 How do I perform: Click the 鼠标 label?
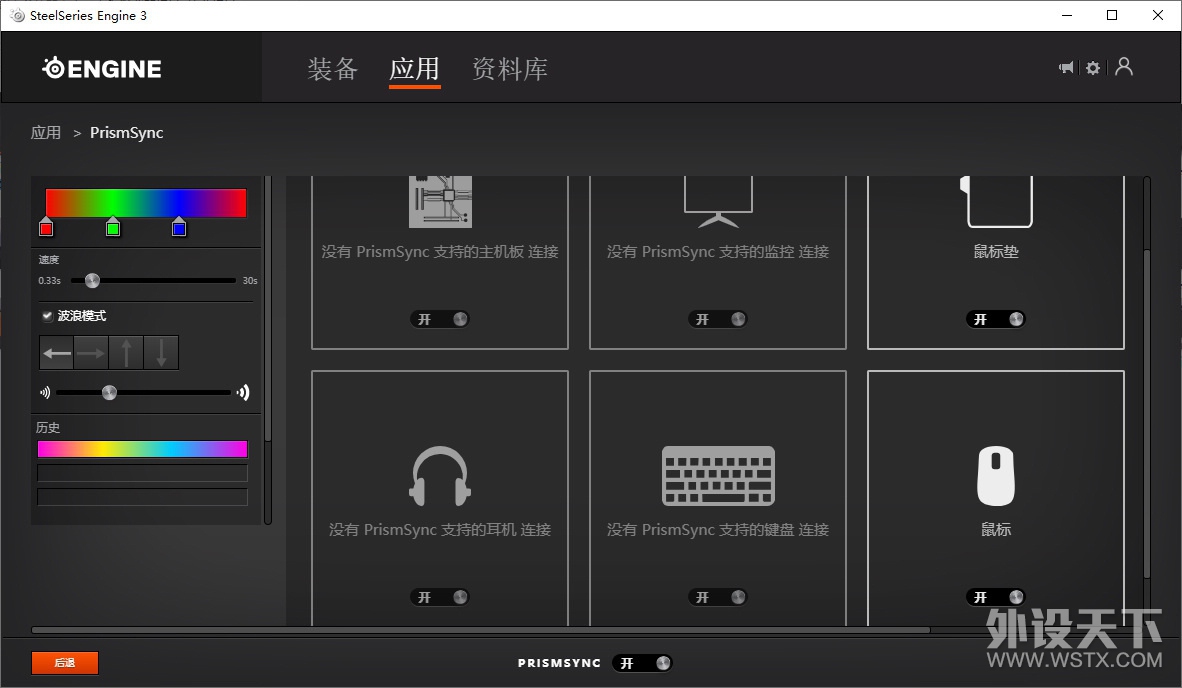pyautogui.click(x=996, y=530)
